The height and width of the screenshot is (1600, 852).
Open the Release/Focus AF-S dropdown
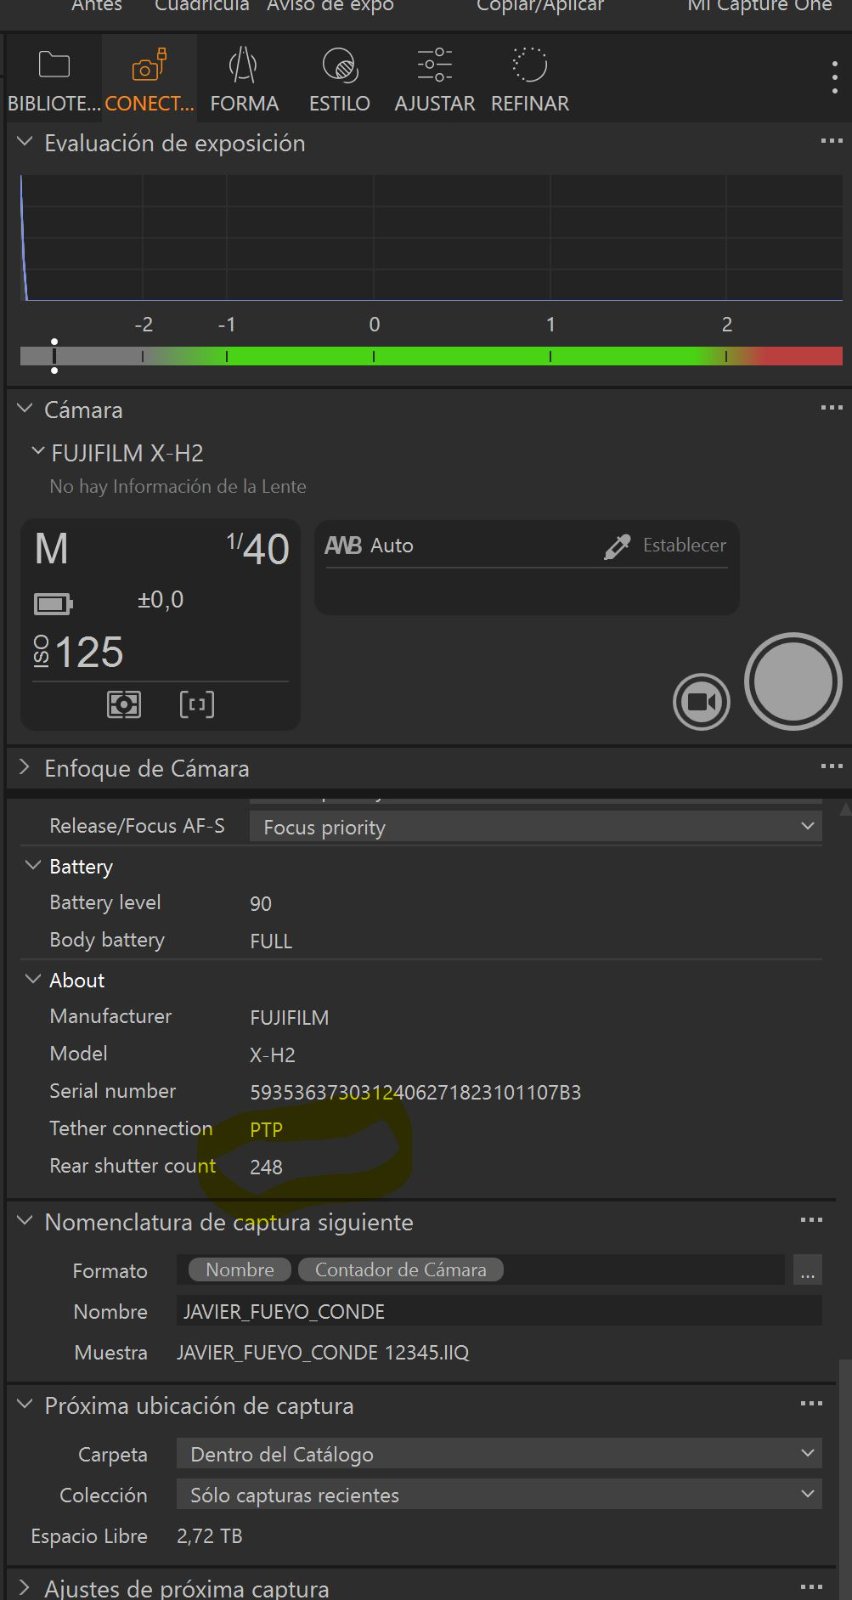coord(535,827)
